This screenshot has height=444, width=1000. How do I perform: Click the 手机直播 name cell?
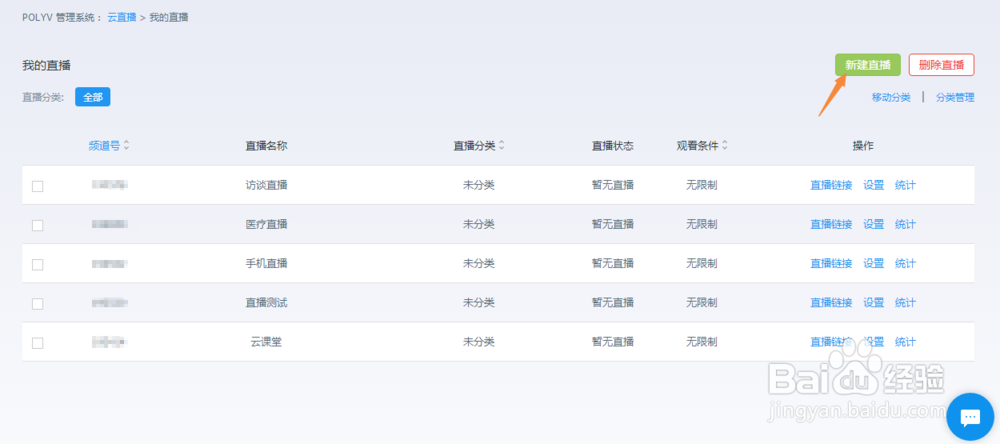pyautogui.click(x=267, y=263)
